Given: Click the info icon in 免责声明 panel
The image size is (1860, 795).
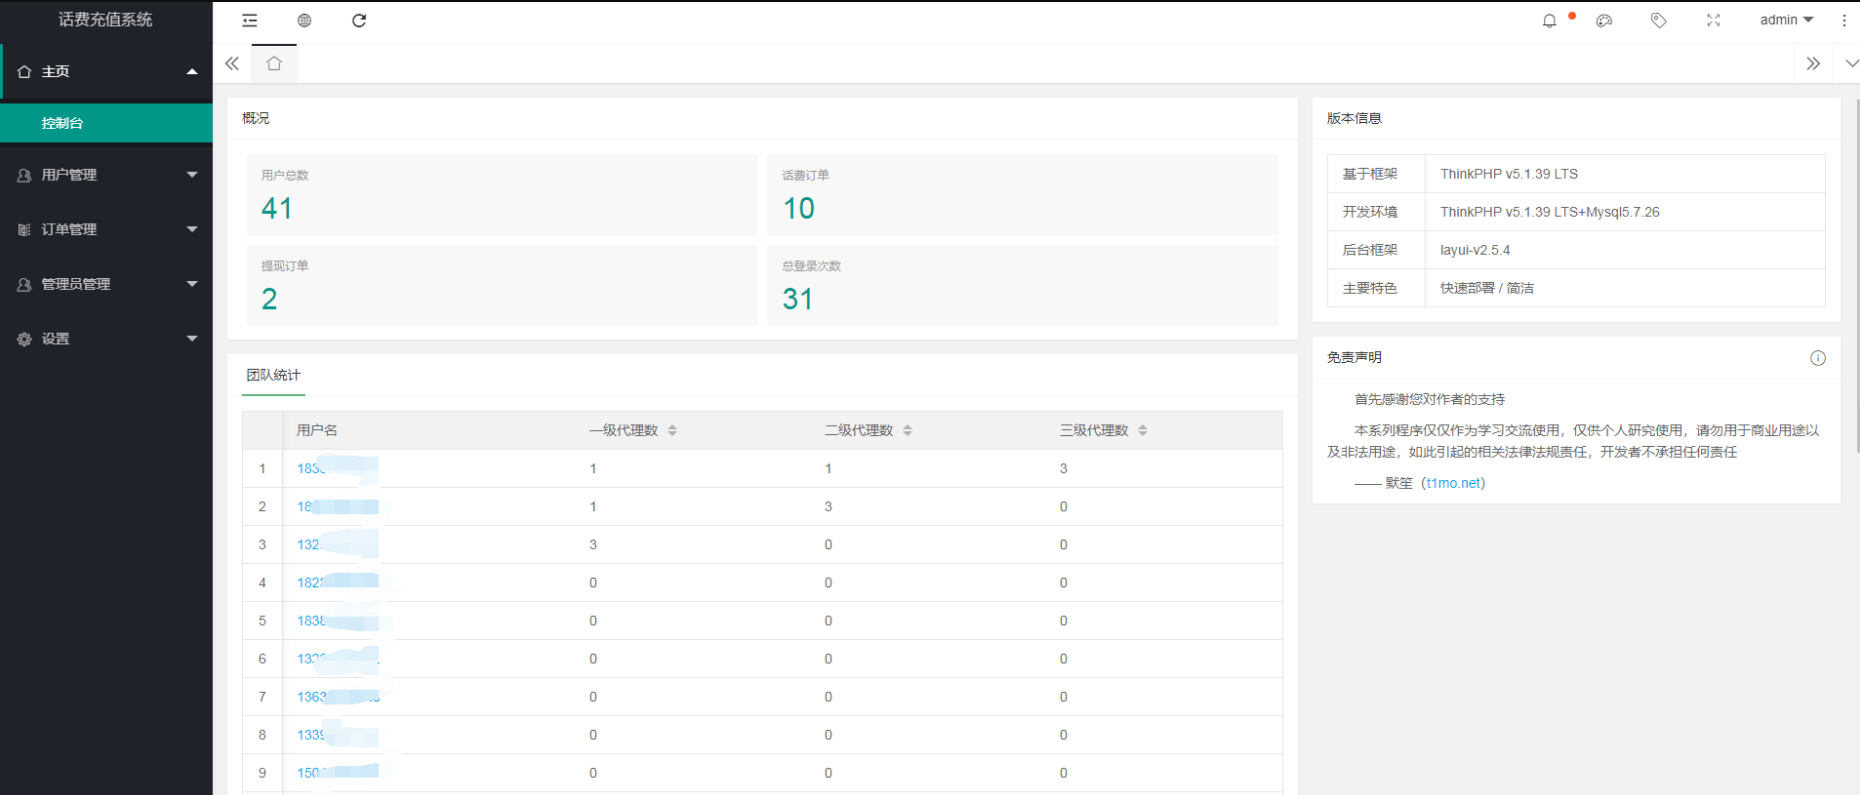Looking at the screenshot, I should tap(1818, 358).
